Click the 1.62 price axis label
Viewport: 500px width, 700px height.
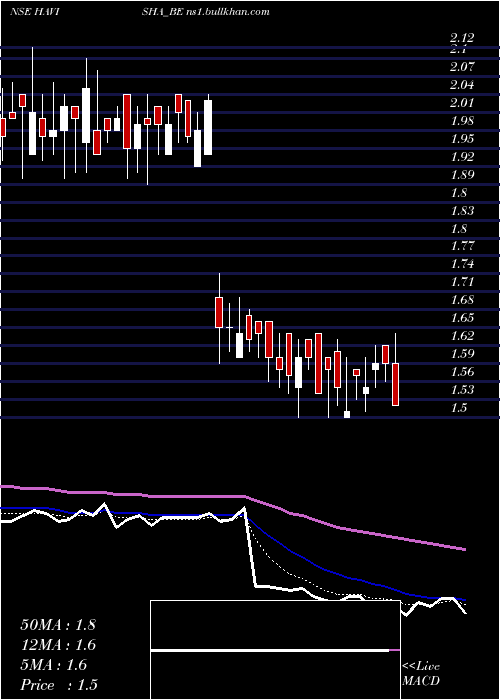click(462, 336)
